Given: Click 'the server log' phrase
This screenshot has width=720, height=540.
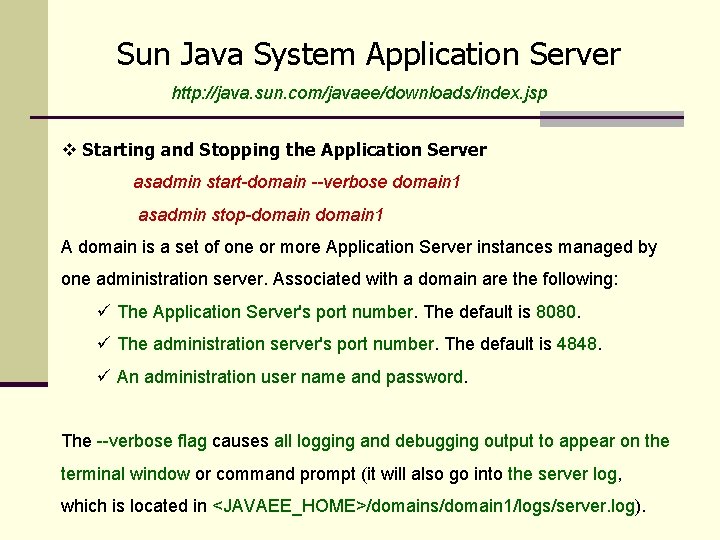Looking at the screenshot, I should 562,474.
